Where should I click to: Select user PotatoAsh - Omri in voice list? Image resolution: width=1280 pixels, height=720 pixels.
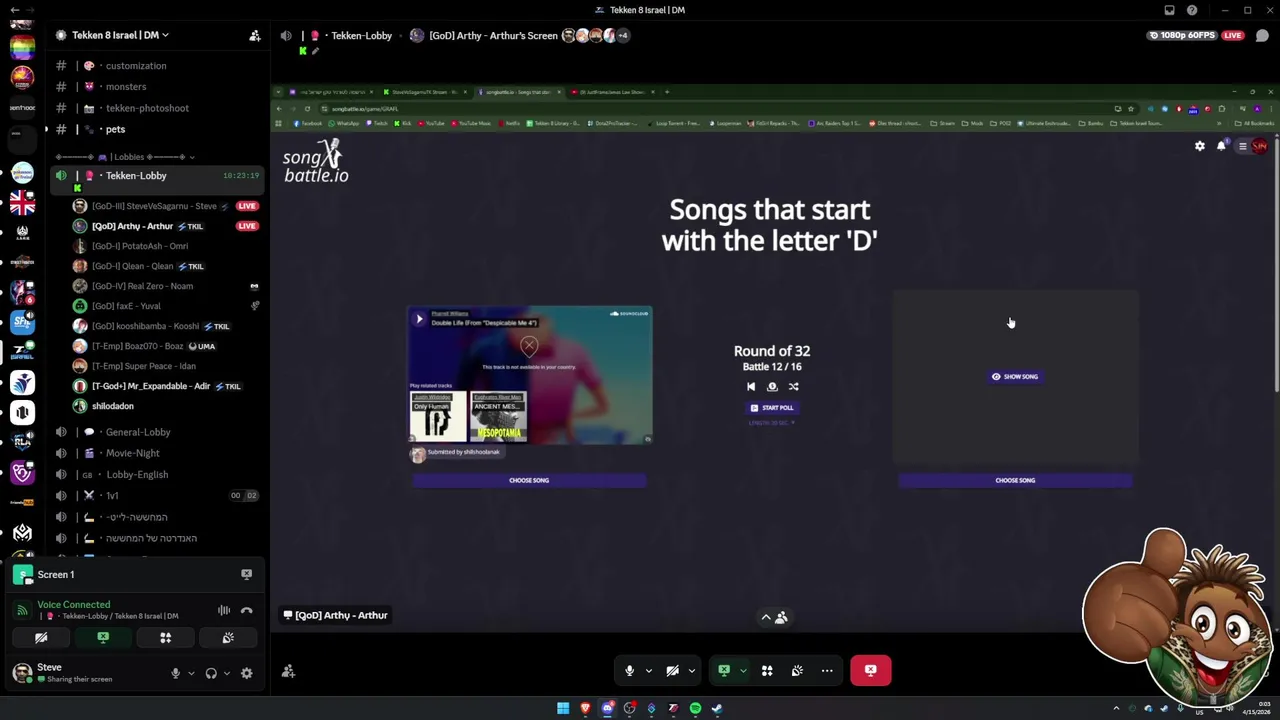tap(139, 246)
